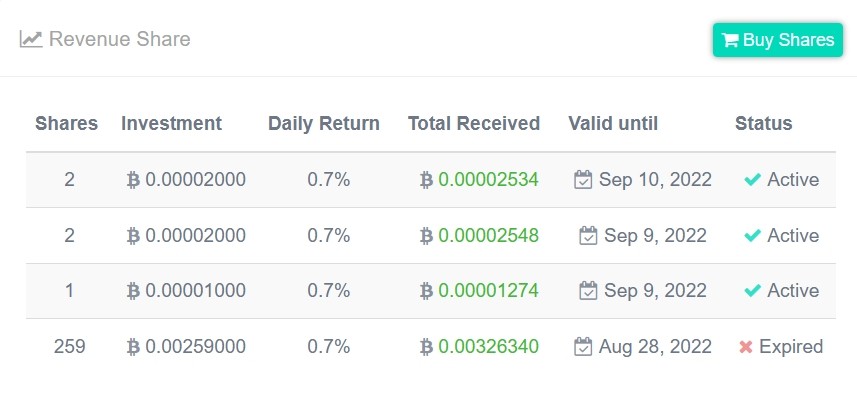Click the bitcoin icon beside 0.00001000
This screenshot has width=857, height=396.
[133, 291]
